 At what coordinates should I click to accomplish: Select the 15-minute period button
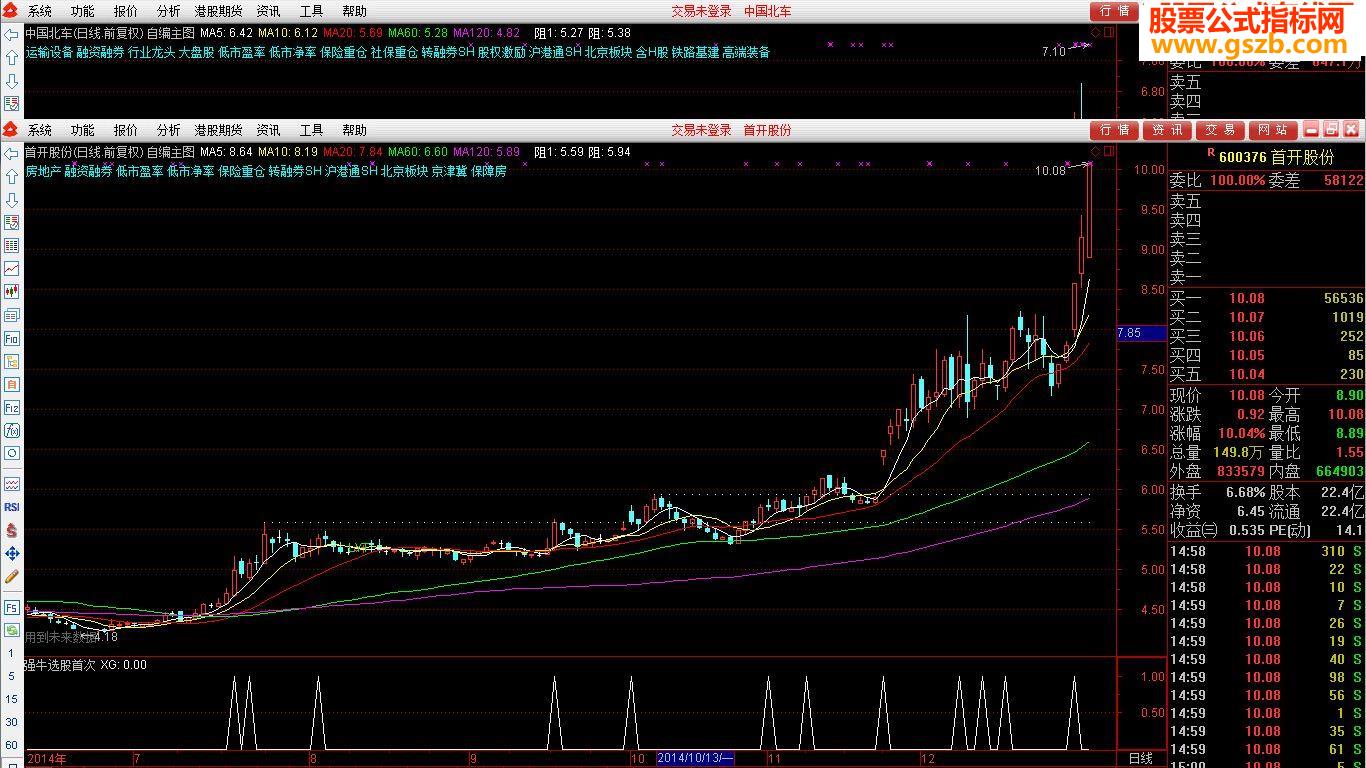point(11,699)
